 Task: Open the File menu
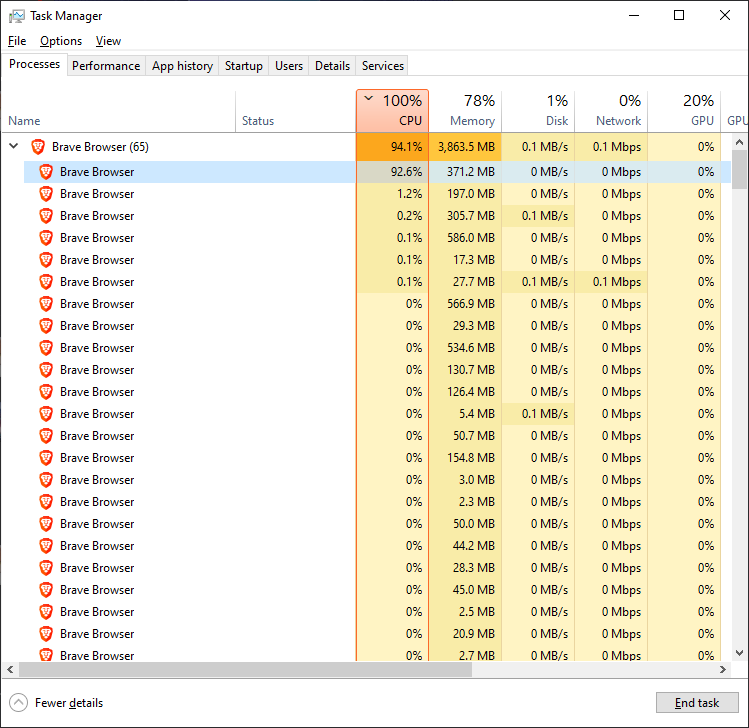click(17, 41)
